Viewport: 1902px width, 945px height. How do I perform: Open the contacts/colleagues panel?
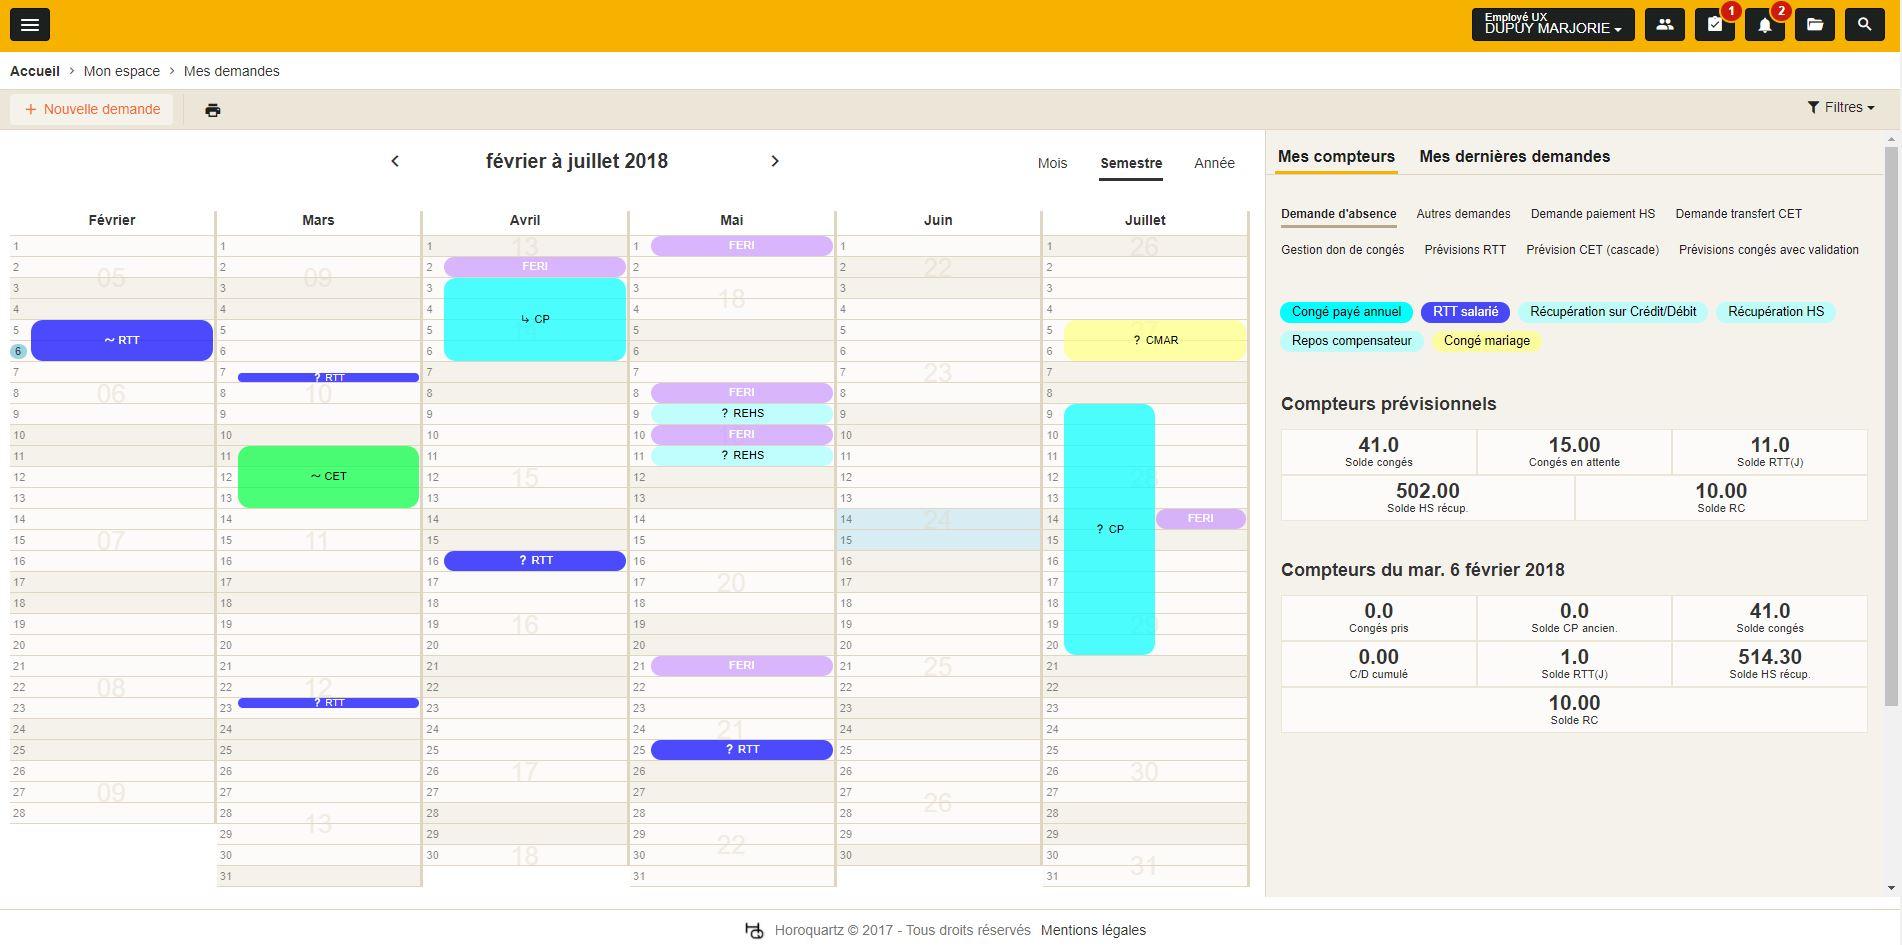pyautogui.click(x=1664, y=23)
